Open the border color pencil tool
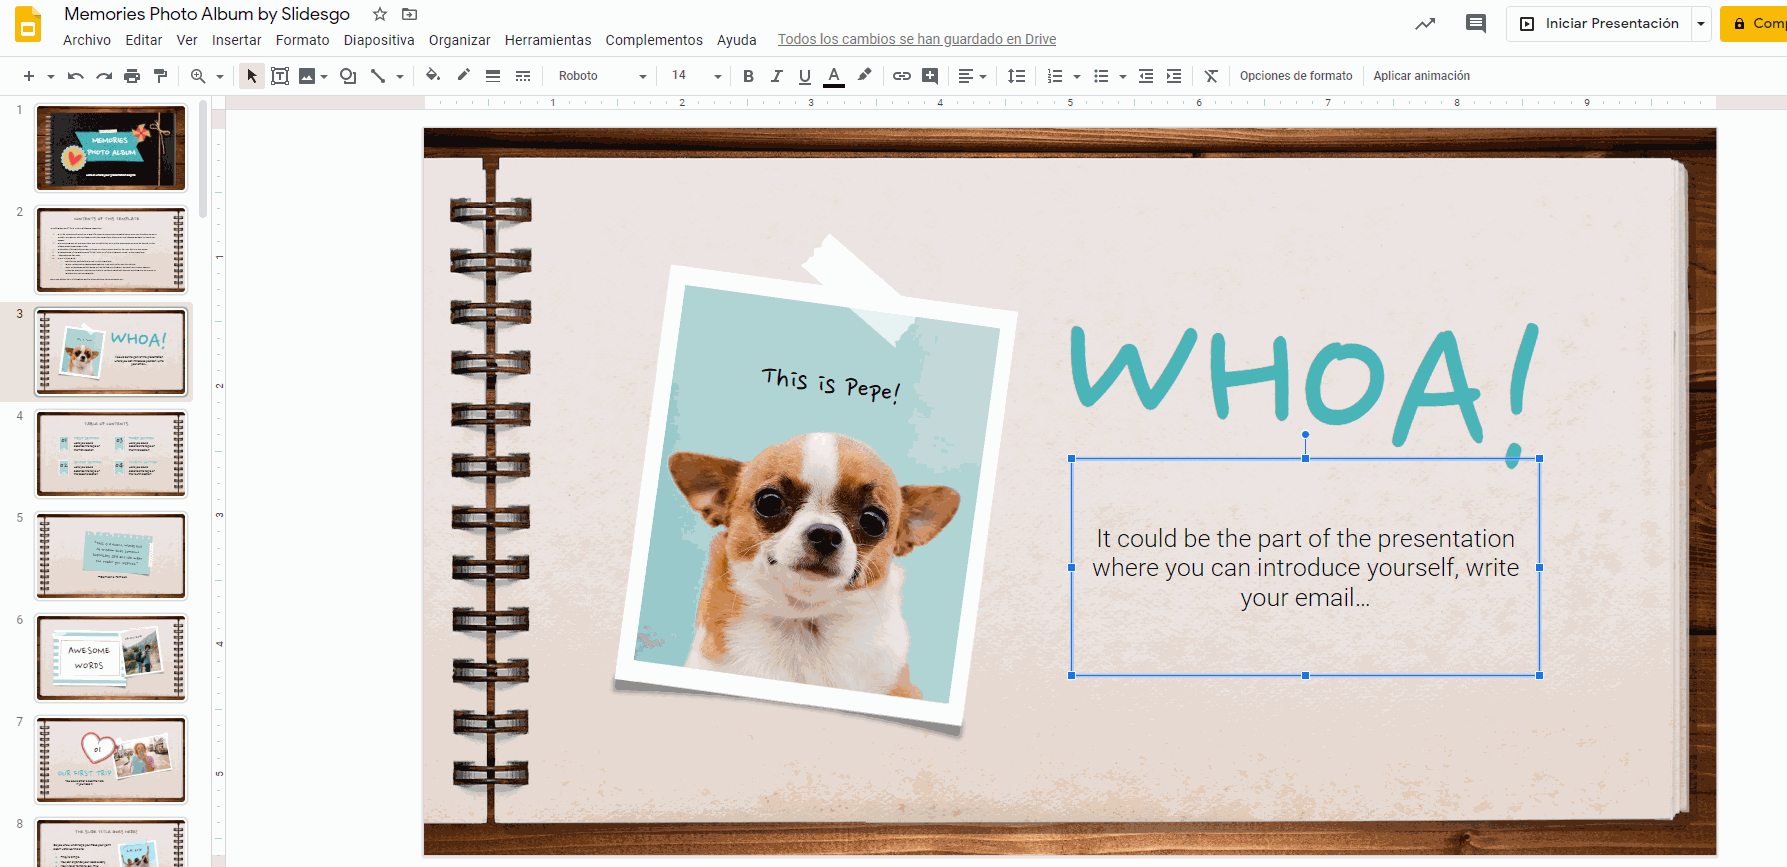Screen dimensions: 1787x867 coord(463,75)
